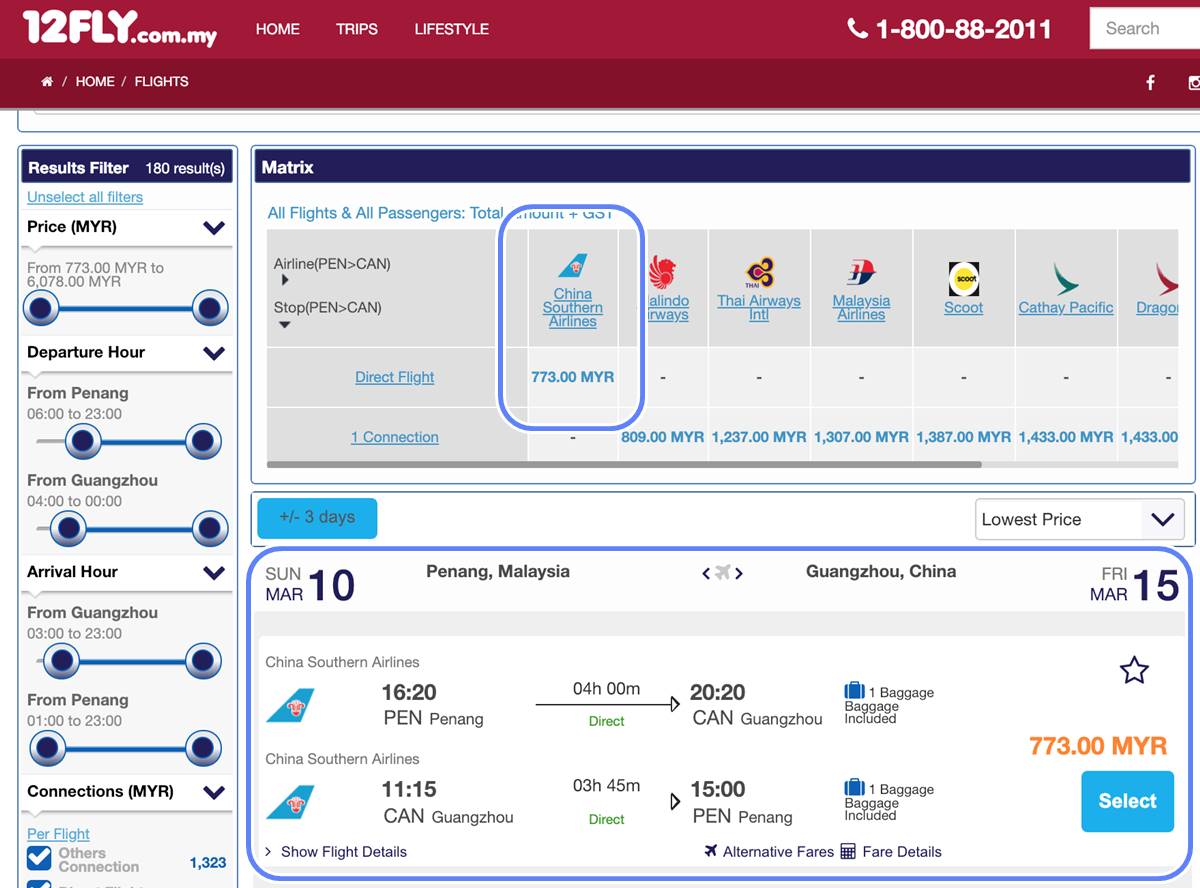1200x888 pixels.
Task: Click the 06:00 start handle of Departure From Penang slider
Action: point(83,440)
